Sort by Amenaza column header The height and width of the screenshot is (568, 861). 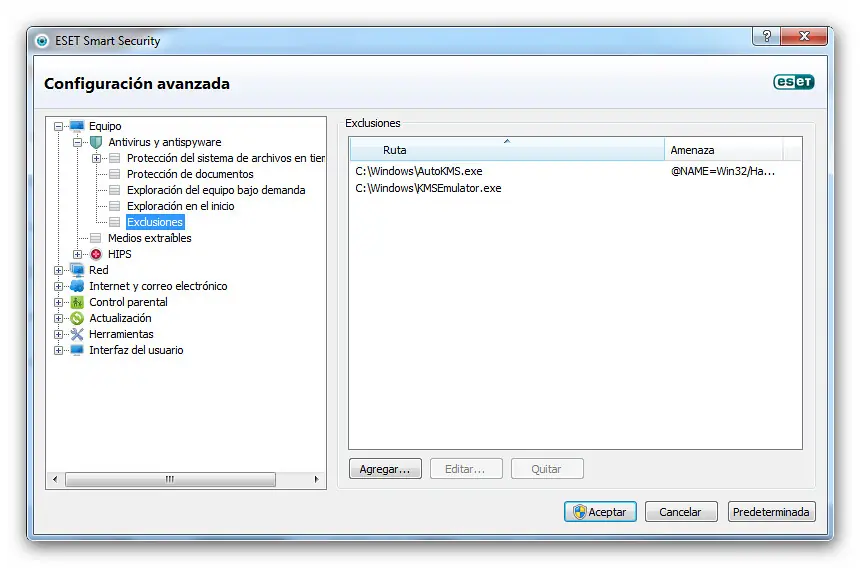point(724,149)
